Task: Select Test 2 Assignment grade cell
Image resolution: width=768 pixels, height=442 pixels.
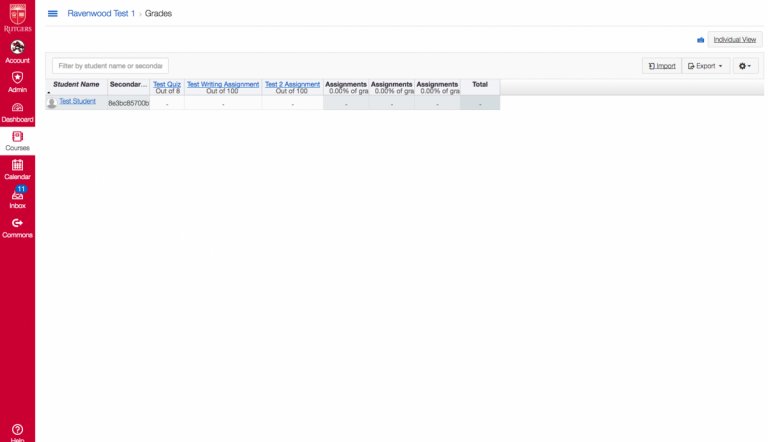Action: pyautogui.click(x=292, y=103)
